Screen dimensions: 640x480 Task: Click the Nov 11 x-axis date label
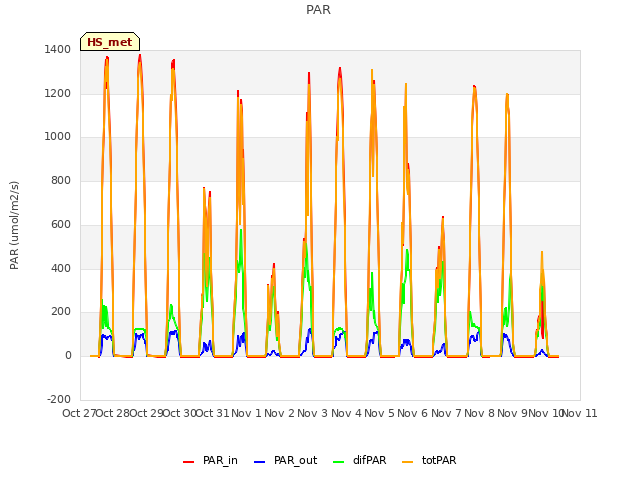pos(580,413)
